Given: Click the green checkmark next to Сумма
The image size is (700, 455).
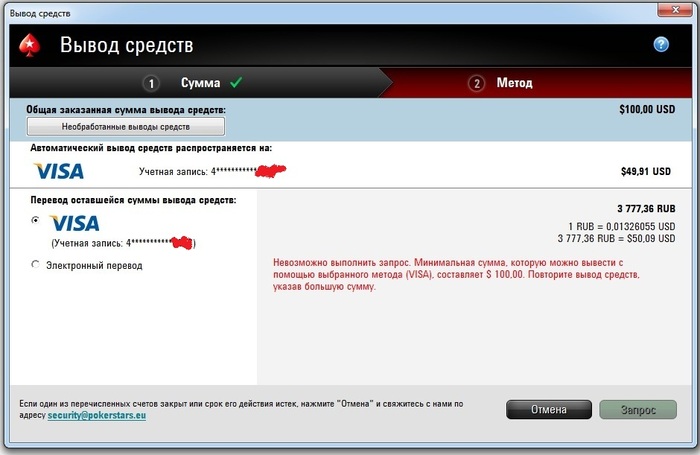Looking at the screenshot, I should pos(236,82).
